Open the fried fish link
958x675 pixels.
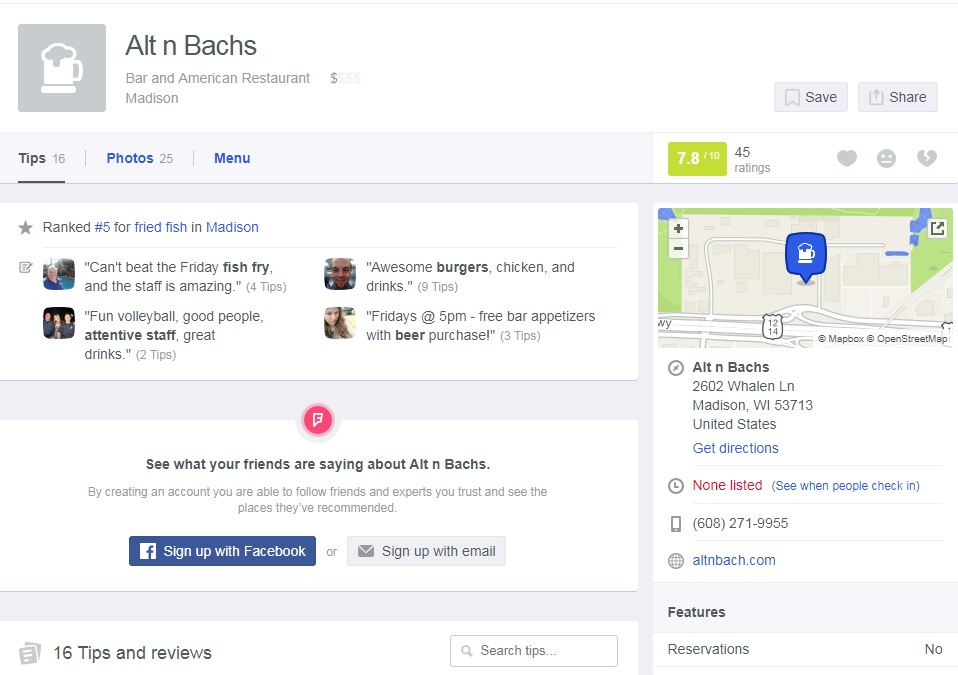161,227
